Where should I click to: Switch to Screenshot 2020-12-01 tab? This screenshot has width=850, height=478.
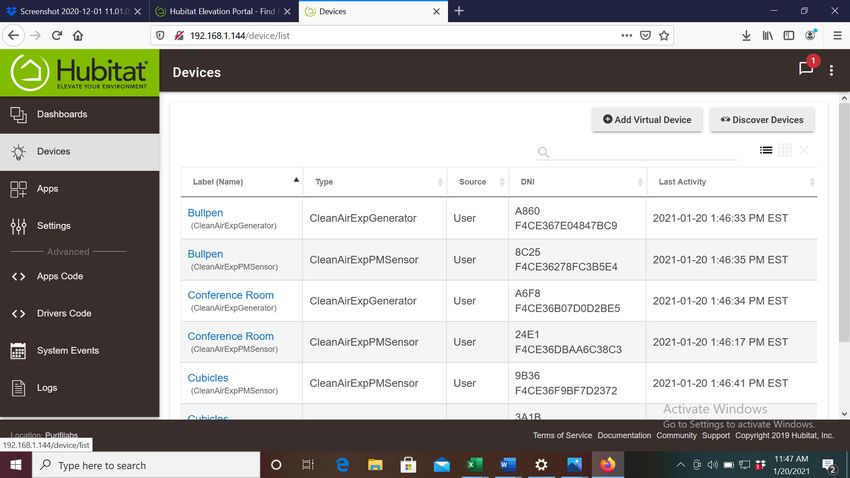75,11
